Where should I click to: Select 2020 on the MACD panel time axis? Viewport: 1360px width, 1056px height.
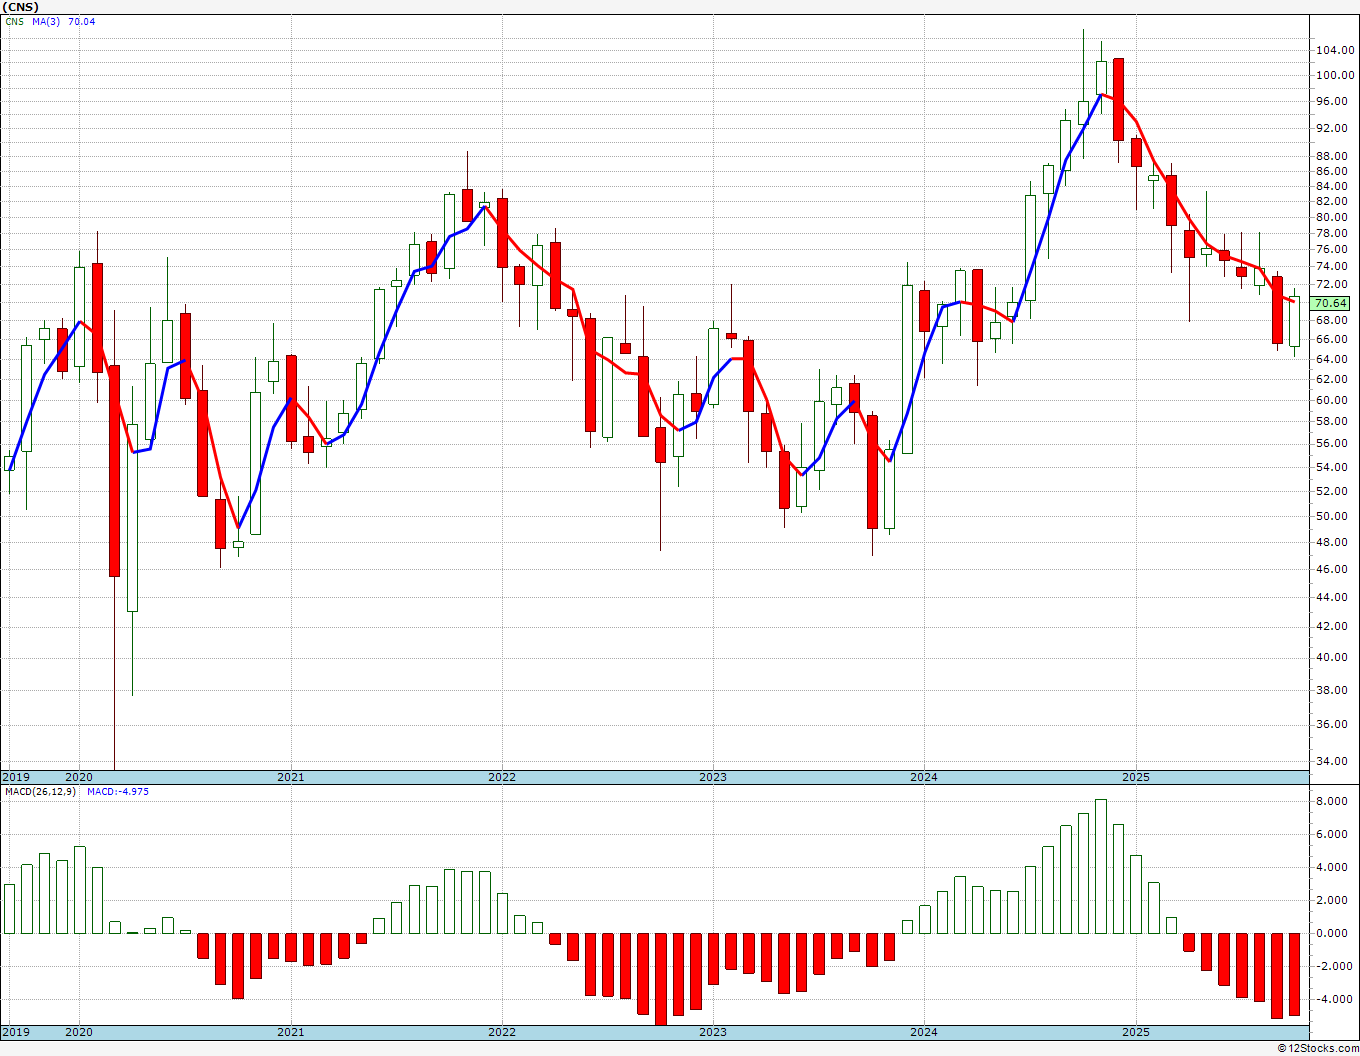point(79,1032)
